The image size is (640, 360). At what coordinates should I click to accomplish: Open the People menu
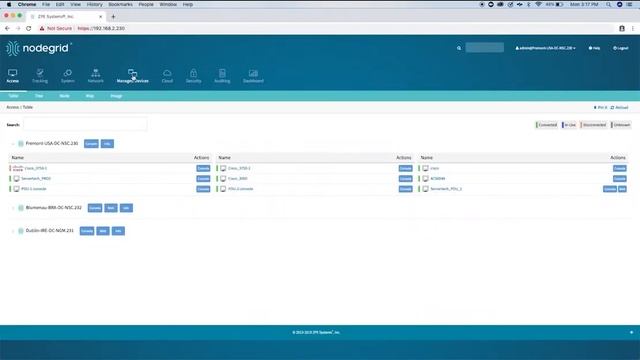click(x=146, y=4)
